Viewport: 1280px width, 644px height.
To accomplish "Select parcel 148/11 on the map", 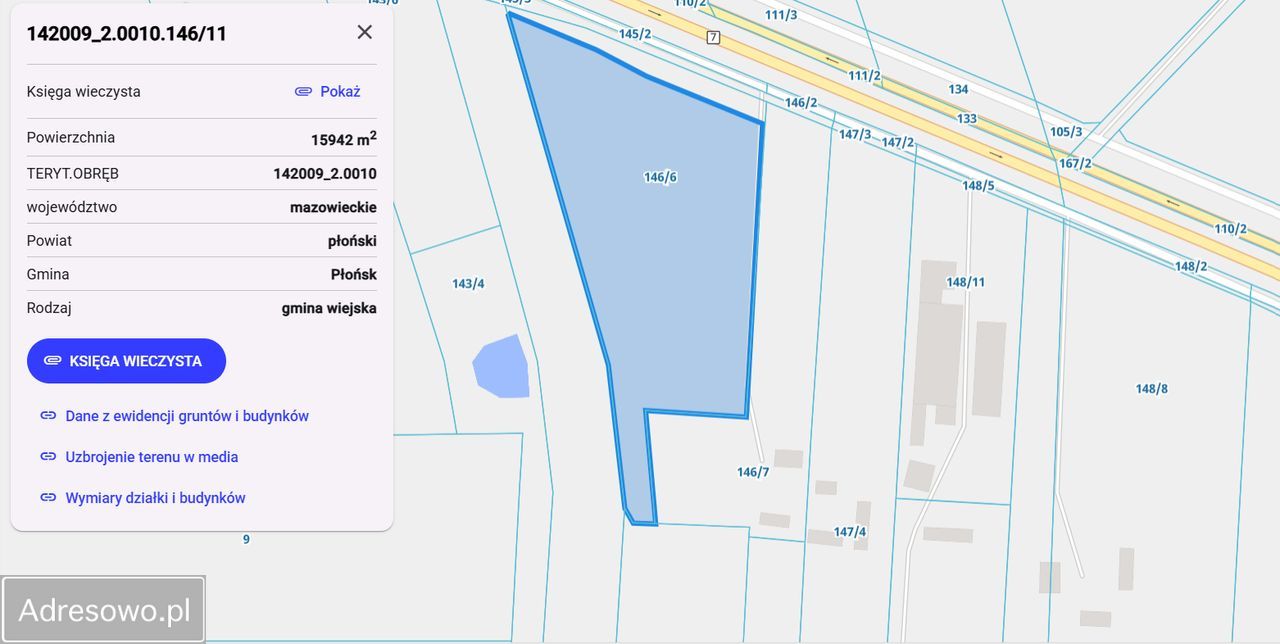I will pos(965,282).
